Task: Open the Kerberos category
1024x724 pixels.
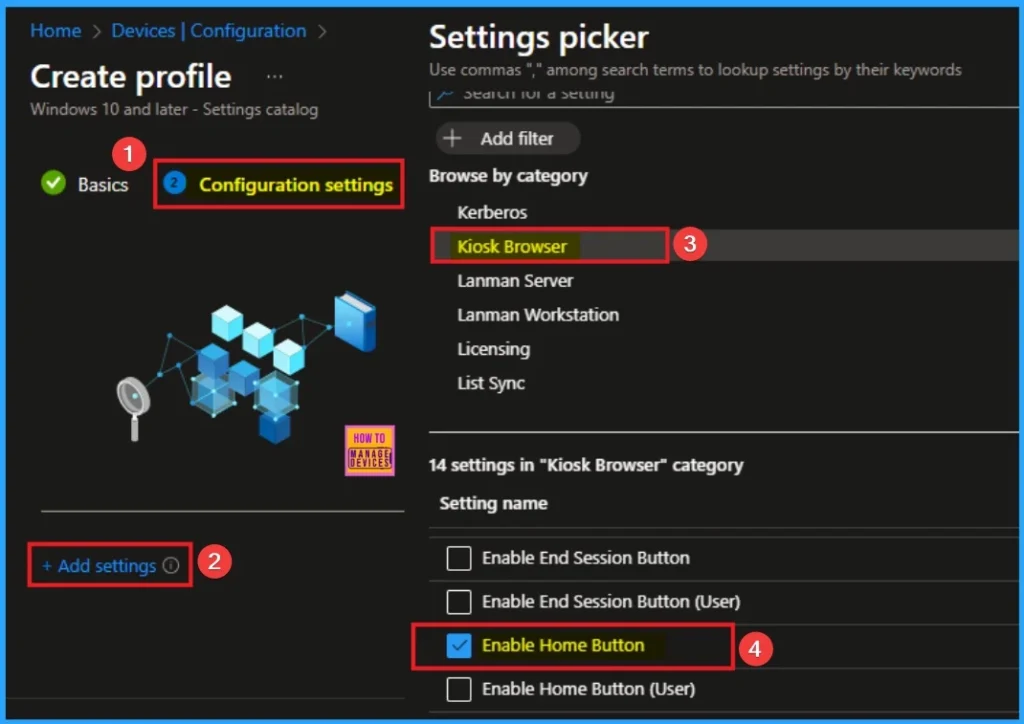Action: point(492,212)
